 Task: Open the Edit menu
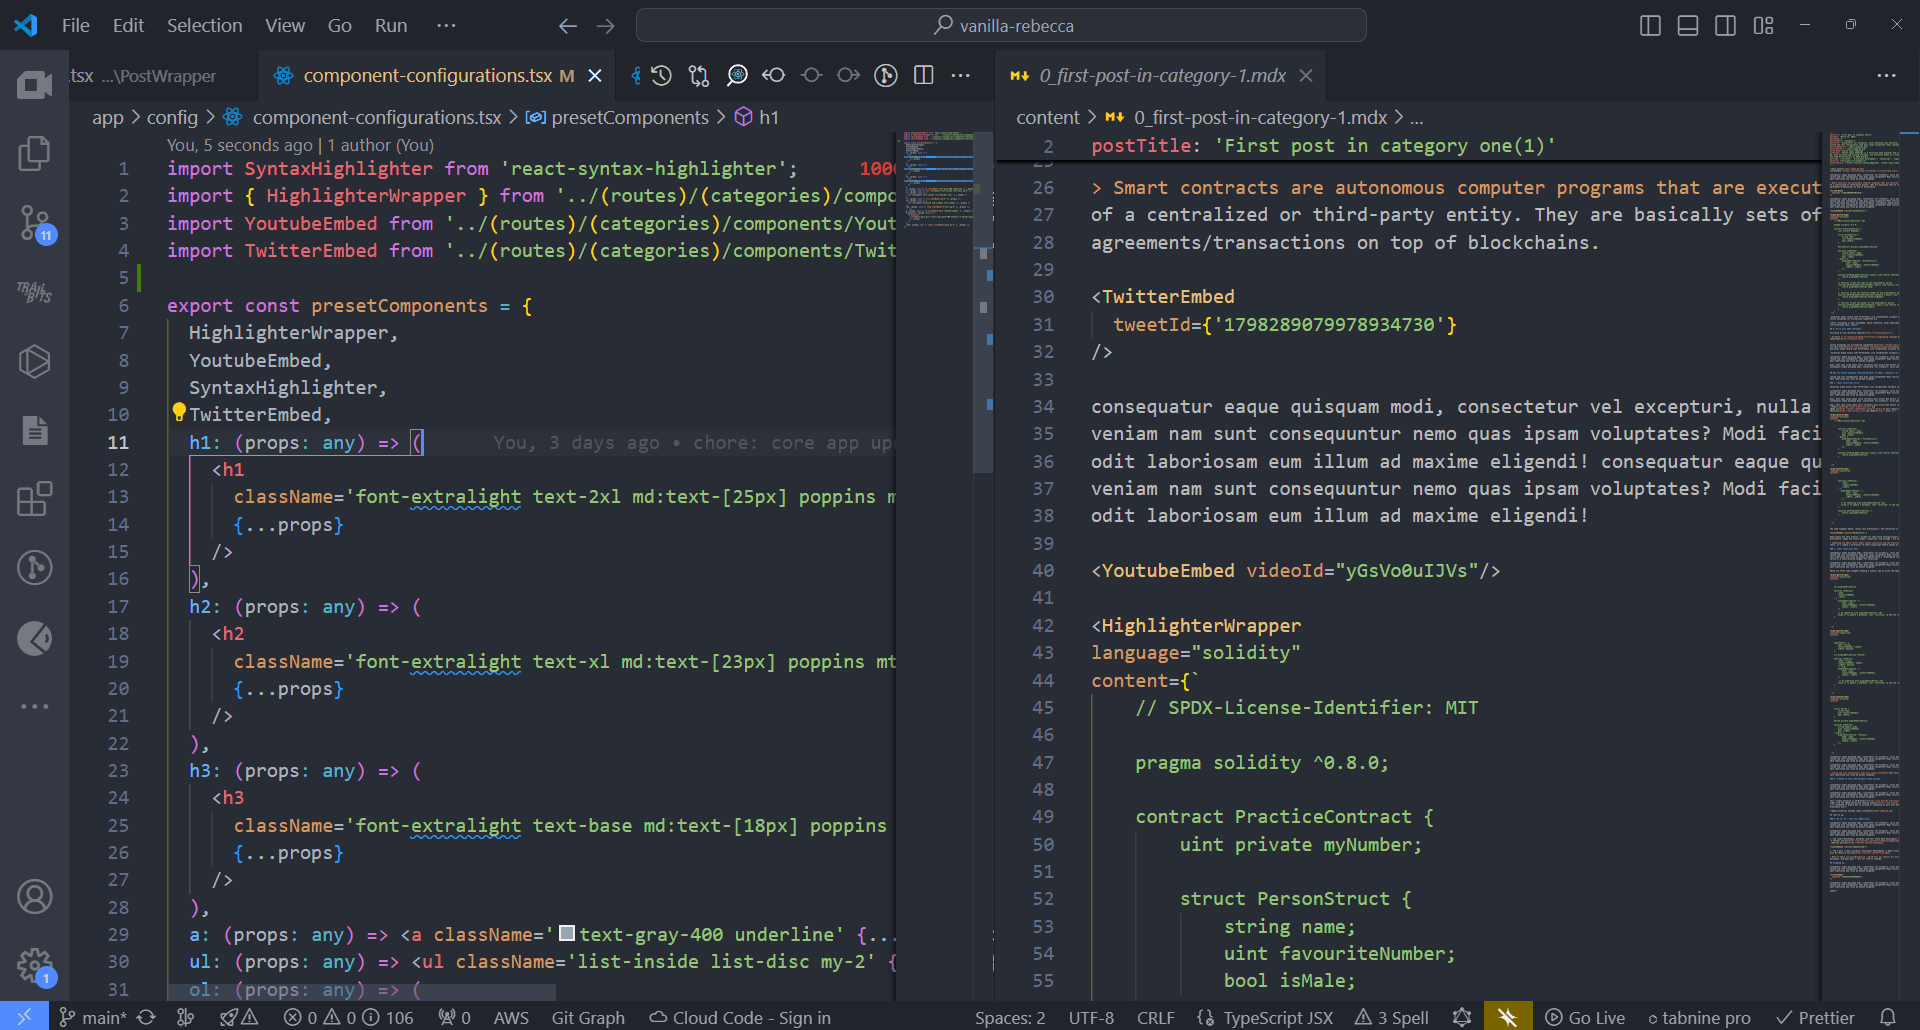click(x=128, y=26)
